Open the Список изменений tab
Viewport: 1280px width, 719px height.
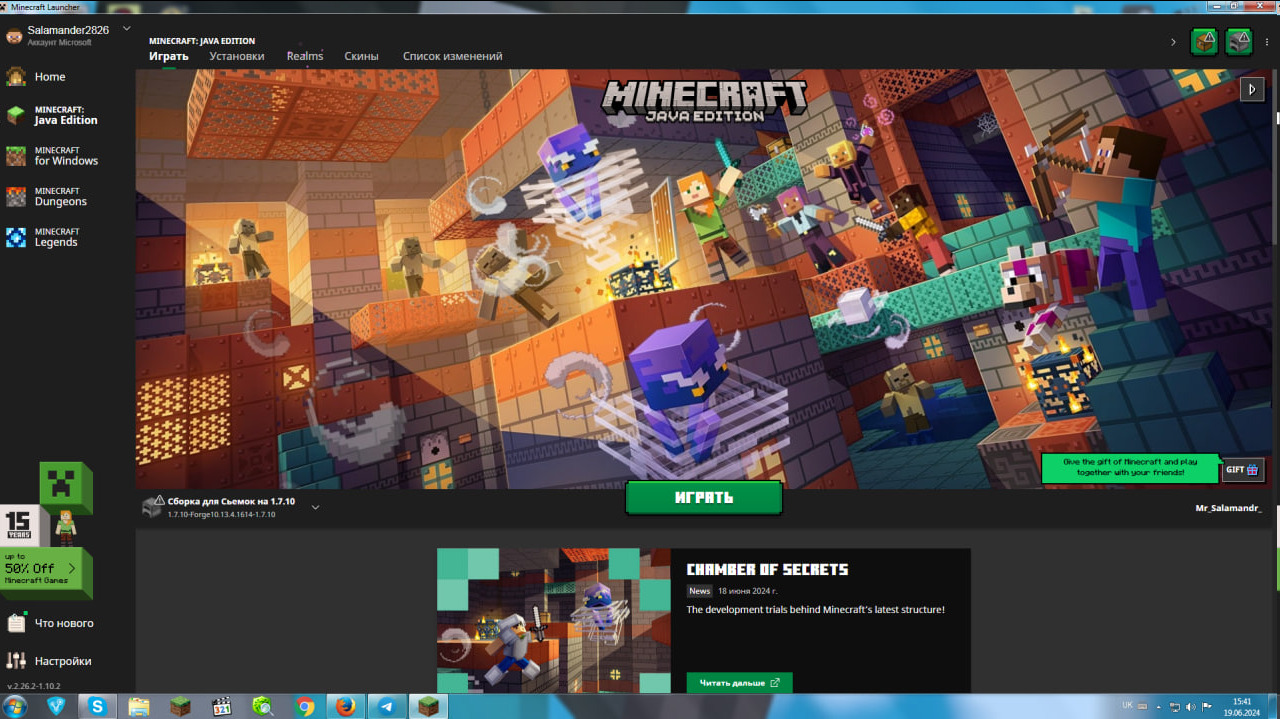pos(452,57)
